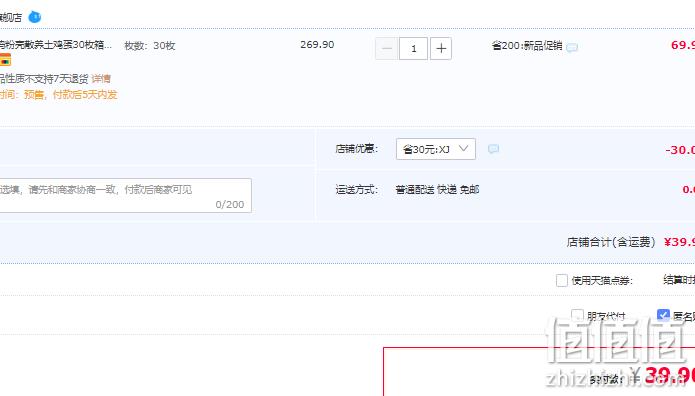
Task: Increase quantity with the plus button
Action: click(x=441, y=48)
